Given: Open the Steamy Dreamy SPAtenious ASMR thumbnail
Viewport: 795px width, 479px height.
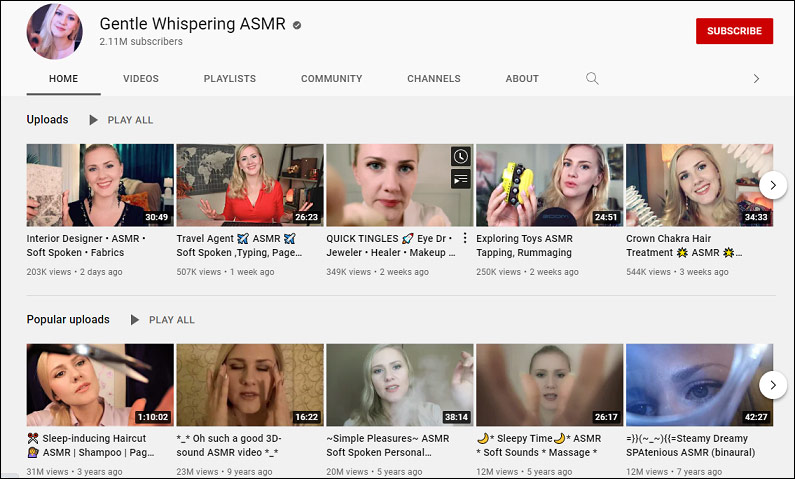Looking at the screenshot, I should 699,385.
